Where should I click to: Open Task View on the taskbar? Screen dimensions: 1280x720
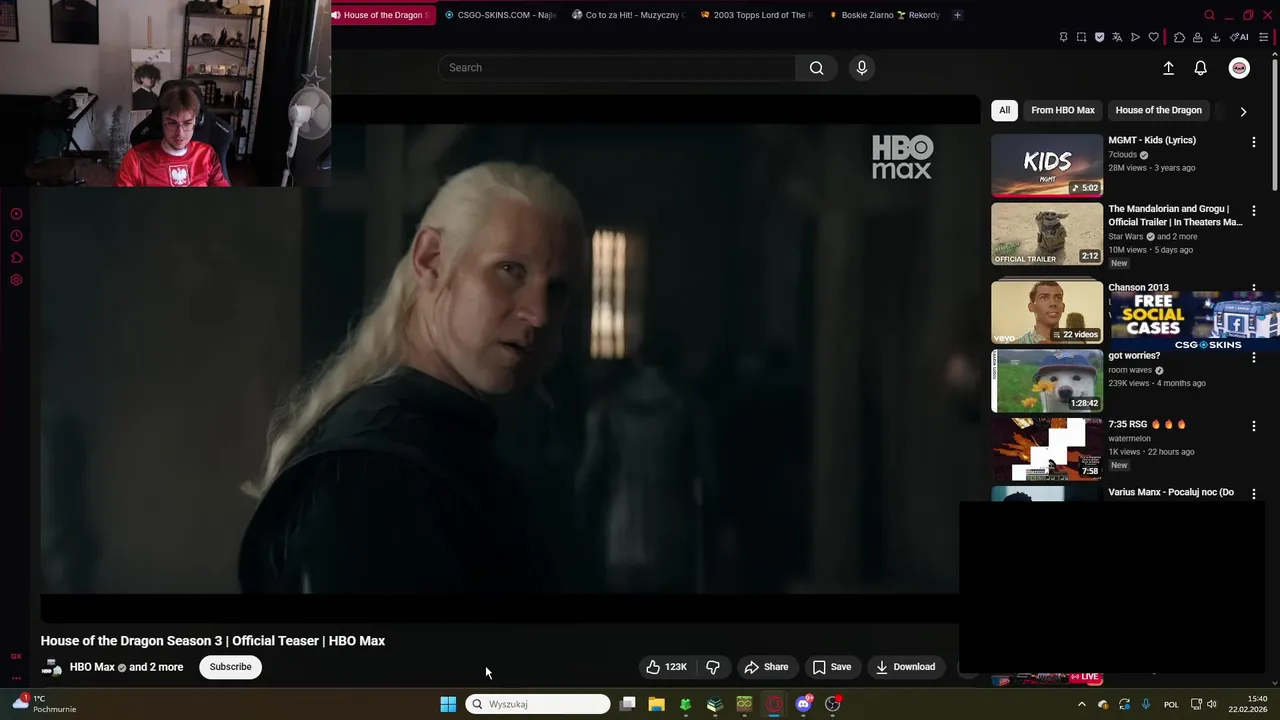click(627, 704)
